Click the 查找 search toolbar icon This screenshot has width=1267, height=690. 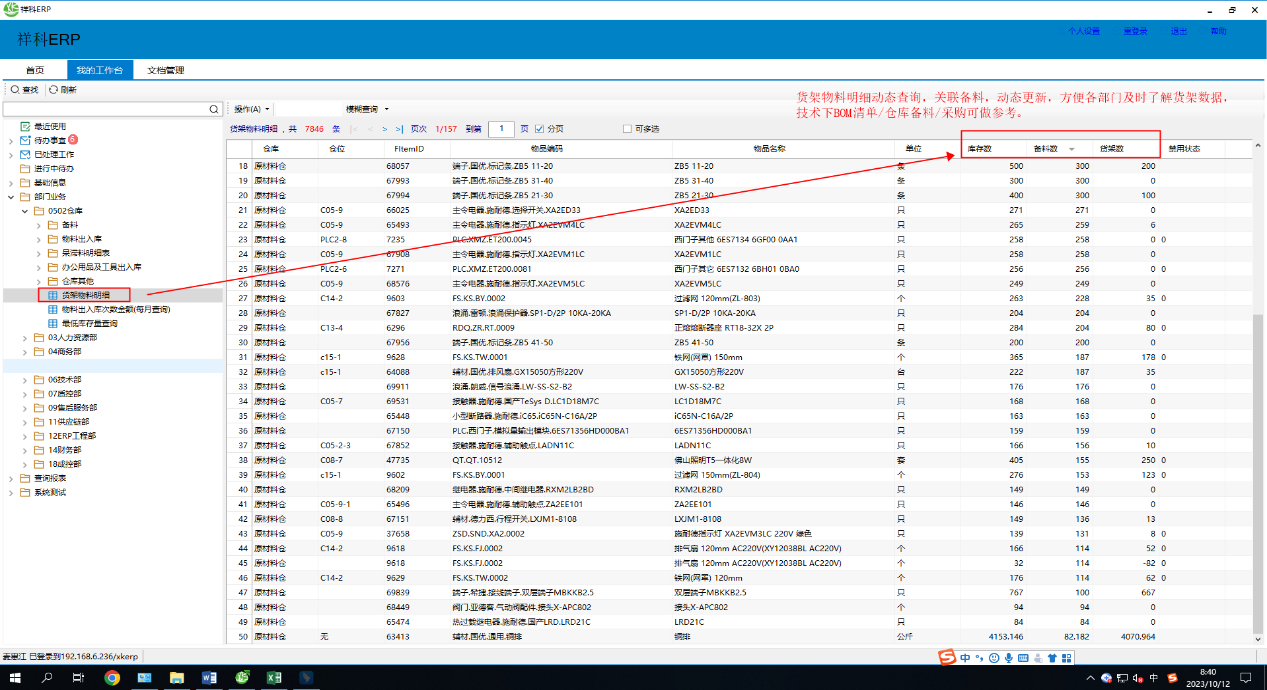(15, 90)
